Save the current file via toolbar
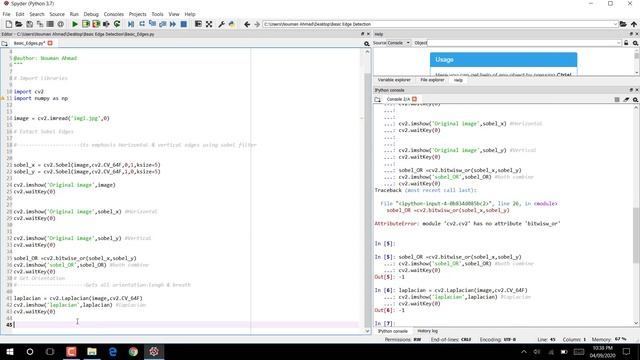Image resolution: width=640 pixels, height=360 pixels. click(x=29, y=24)
